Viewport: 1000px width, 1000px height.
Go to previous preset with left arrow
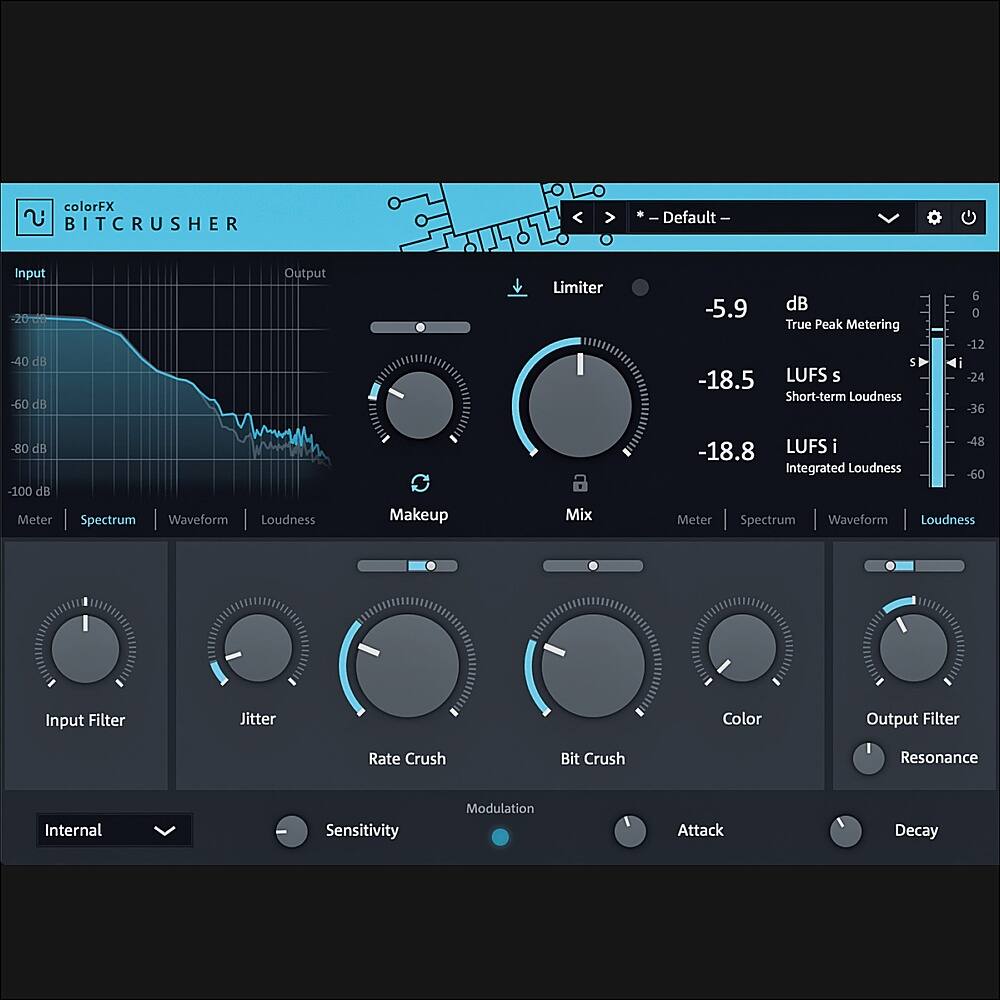(x=578, y=218)
